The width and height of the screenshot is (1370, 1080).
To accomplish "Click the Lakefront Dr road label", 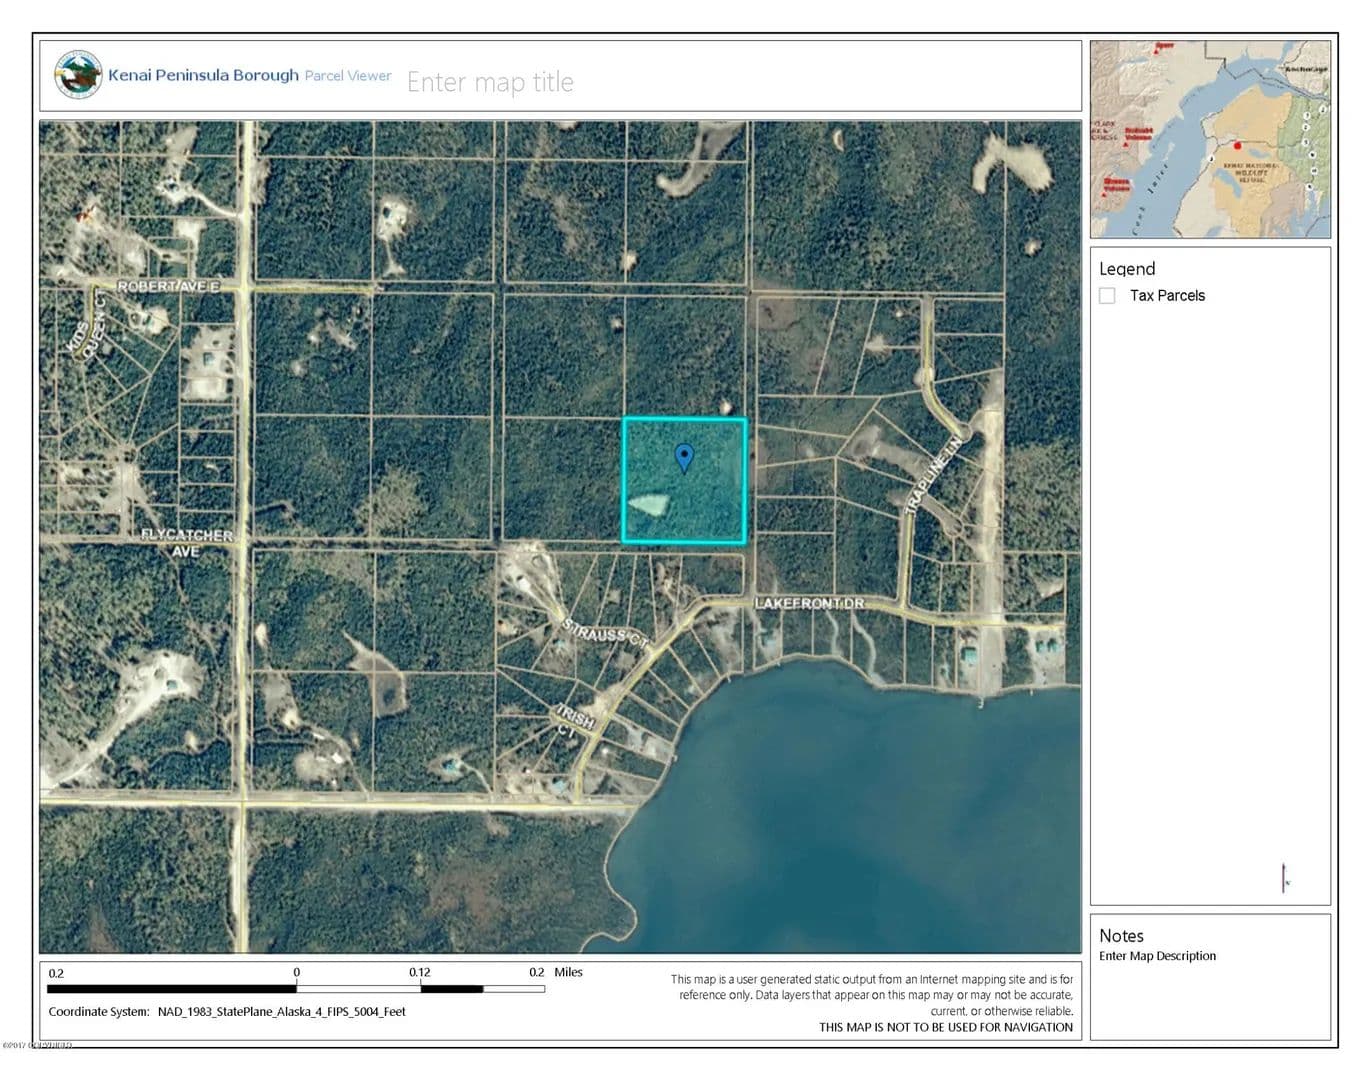I will 808,603.
